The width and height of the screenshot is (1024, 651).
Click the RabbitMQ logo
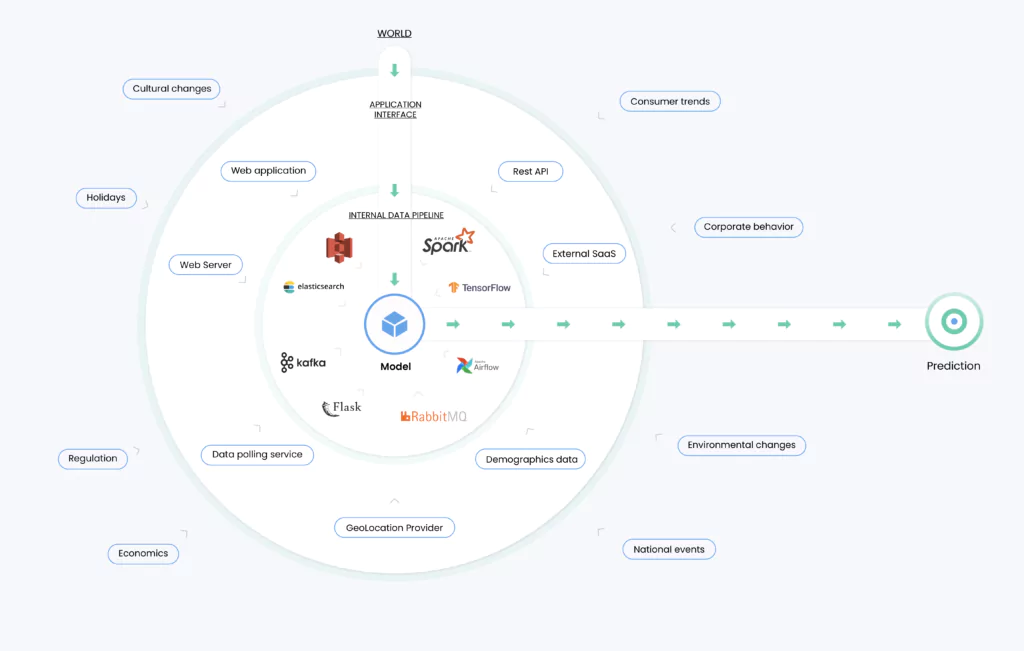point(434,416)
